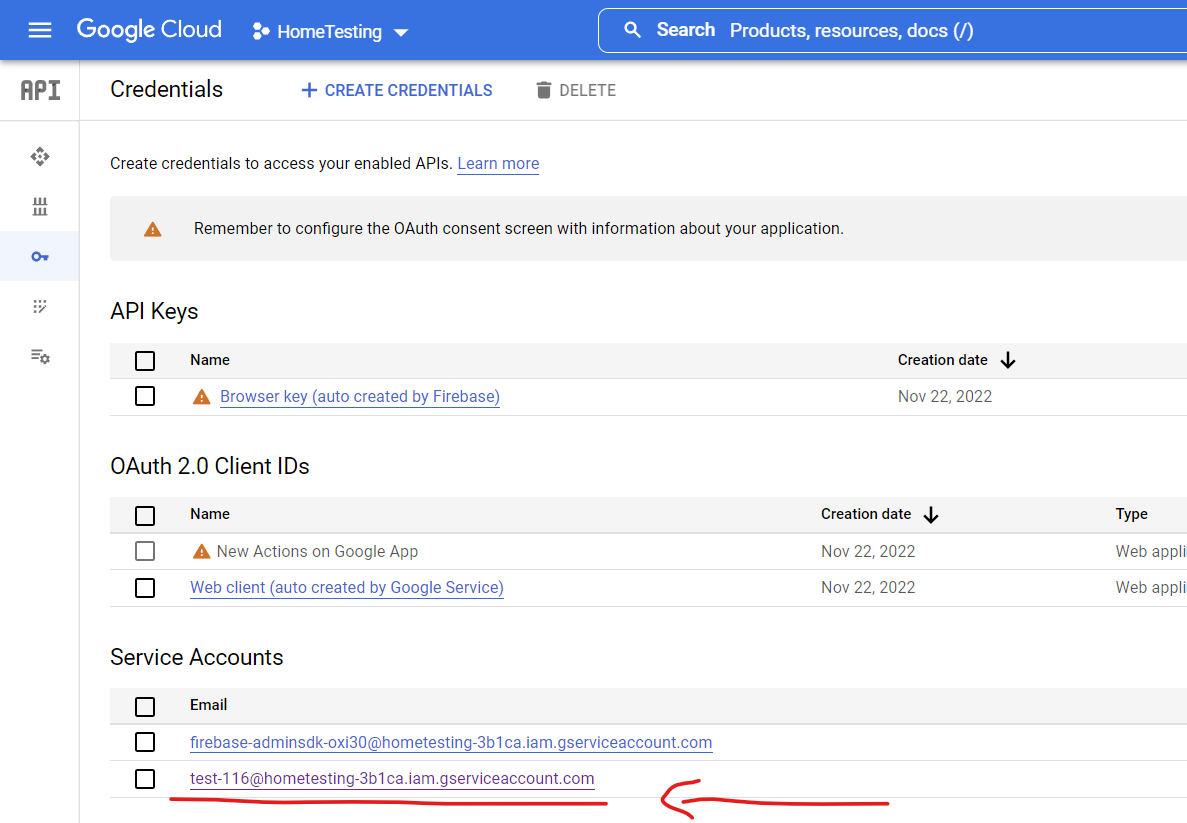Click the Service Accounts section heading
Image resolution: width=1187 pixels, height=823 pixels.
click(197, 657)
